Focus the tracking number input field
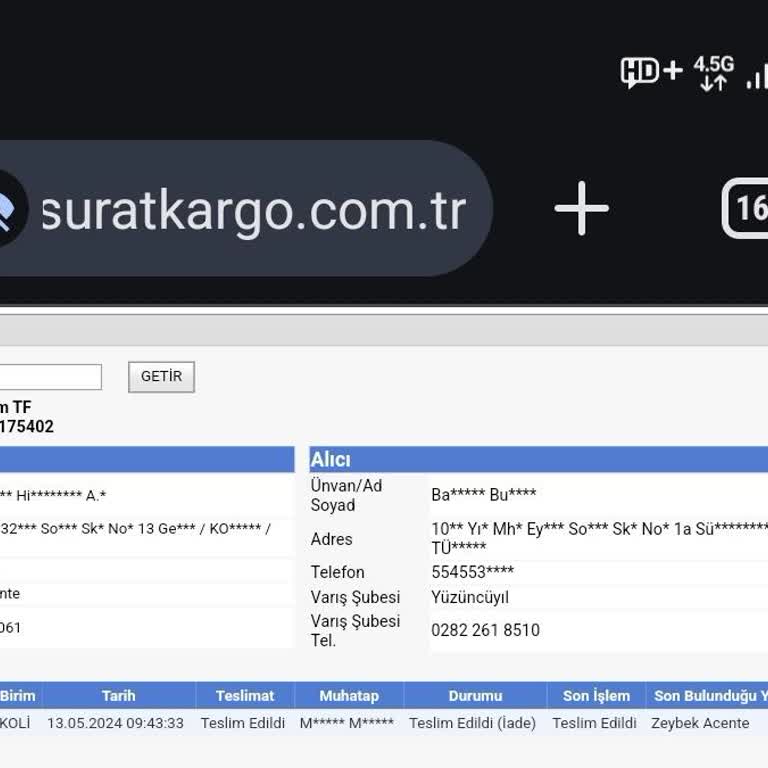Screen dimensions: 768x768 (50, 377)
